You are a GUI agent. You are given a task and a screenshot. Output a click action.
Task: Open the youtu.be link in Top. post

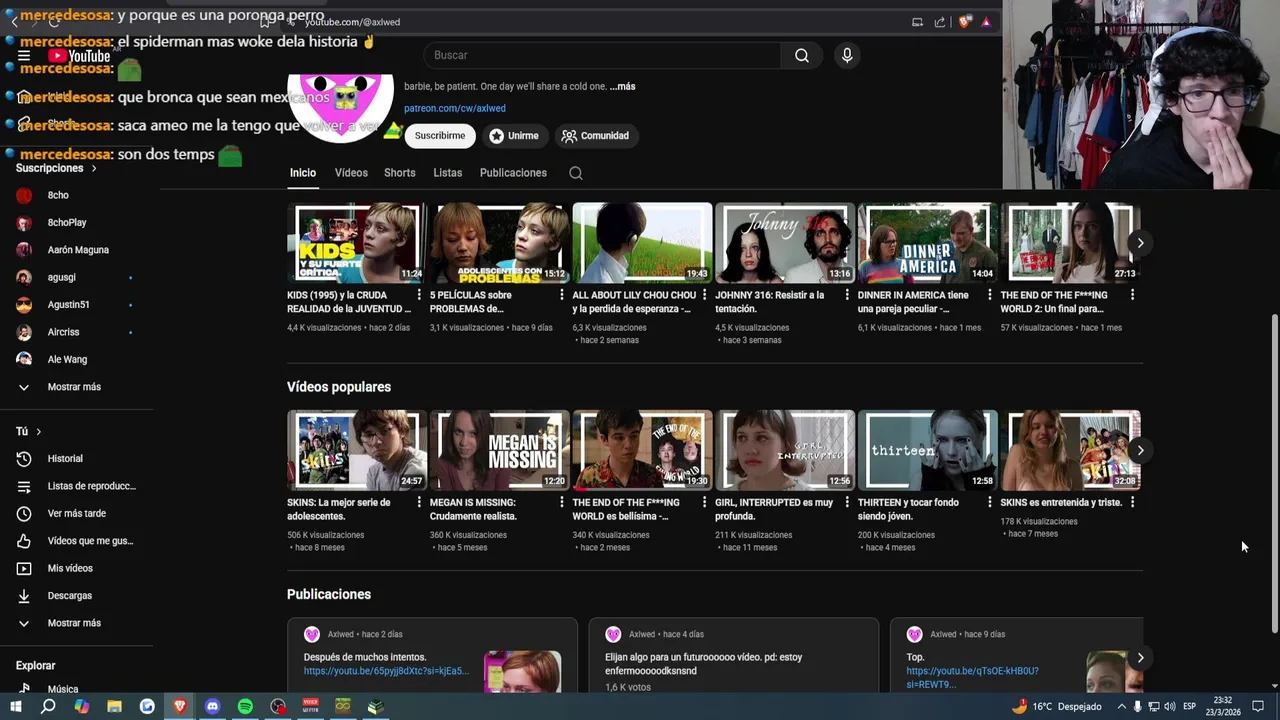coord(972,678)
